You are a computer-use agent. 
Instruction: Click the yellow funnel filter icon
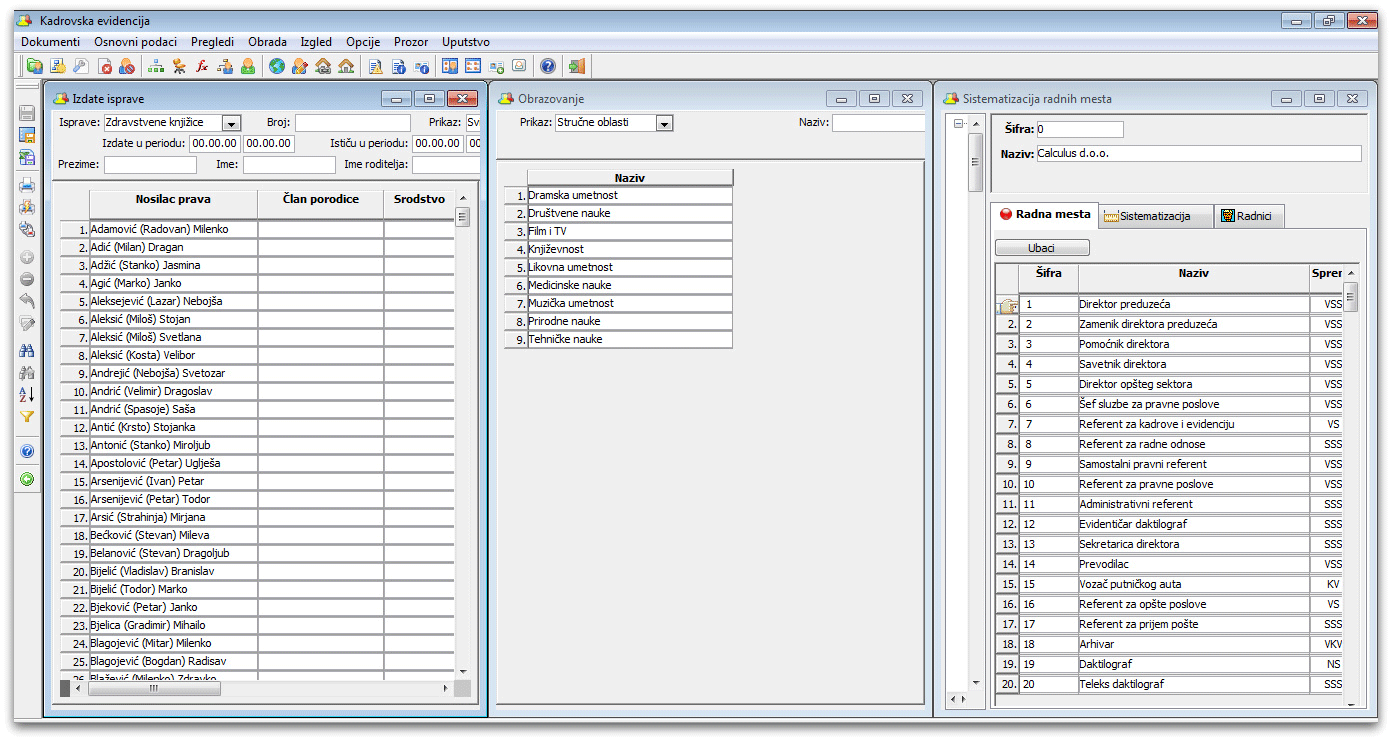pyautogui.click(x=27, y=417)
